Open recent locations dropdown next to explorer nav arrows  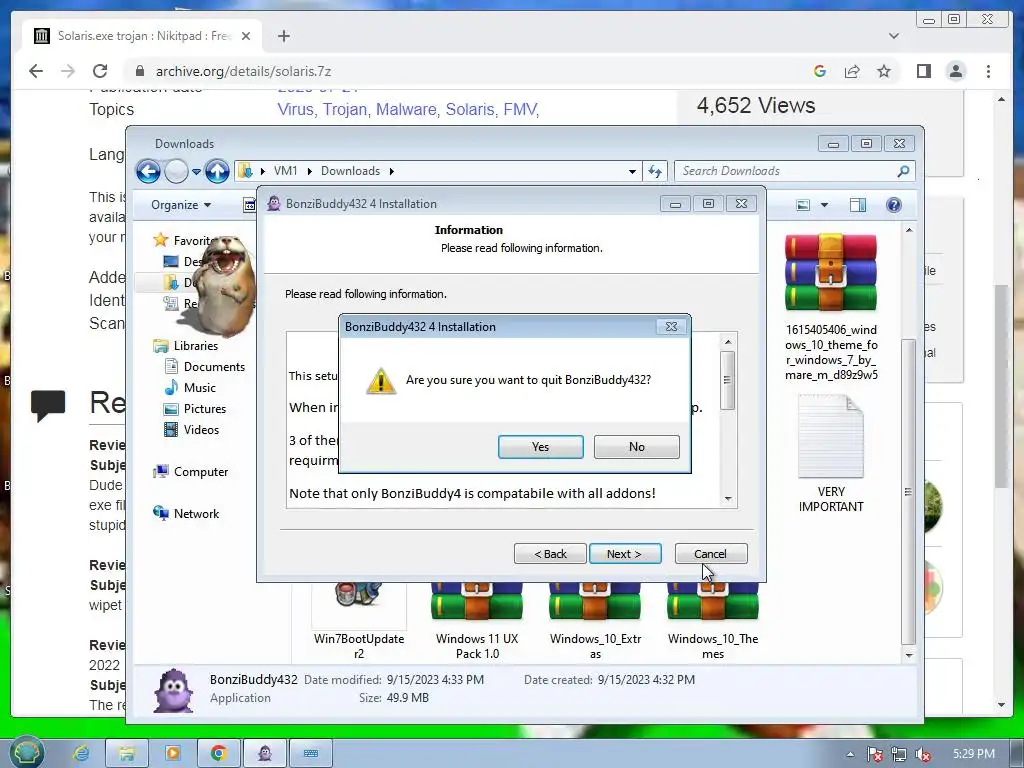[196, 172]
